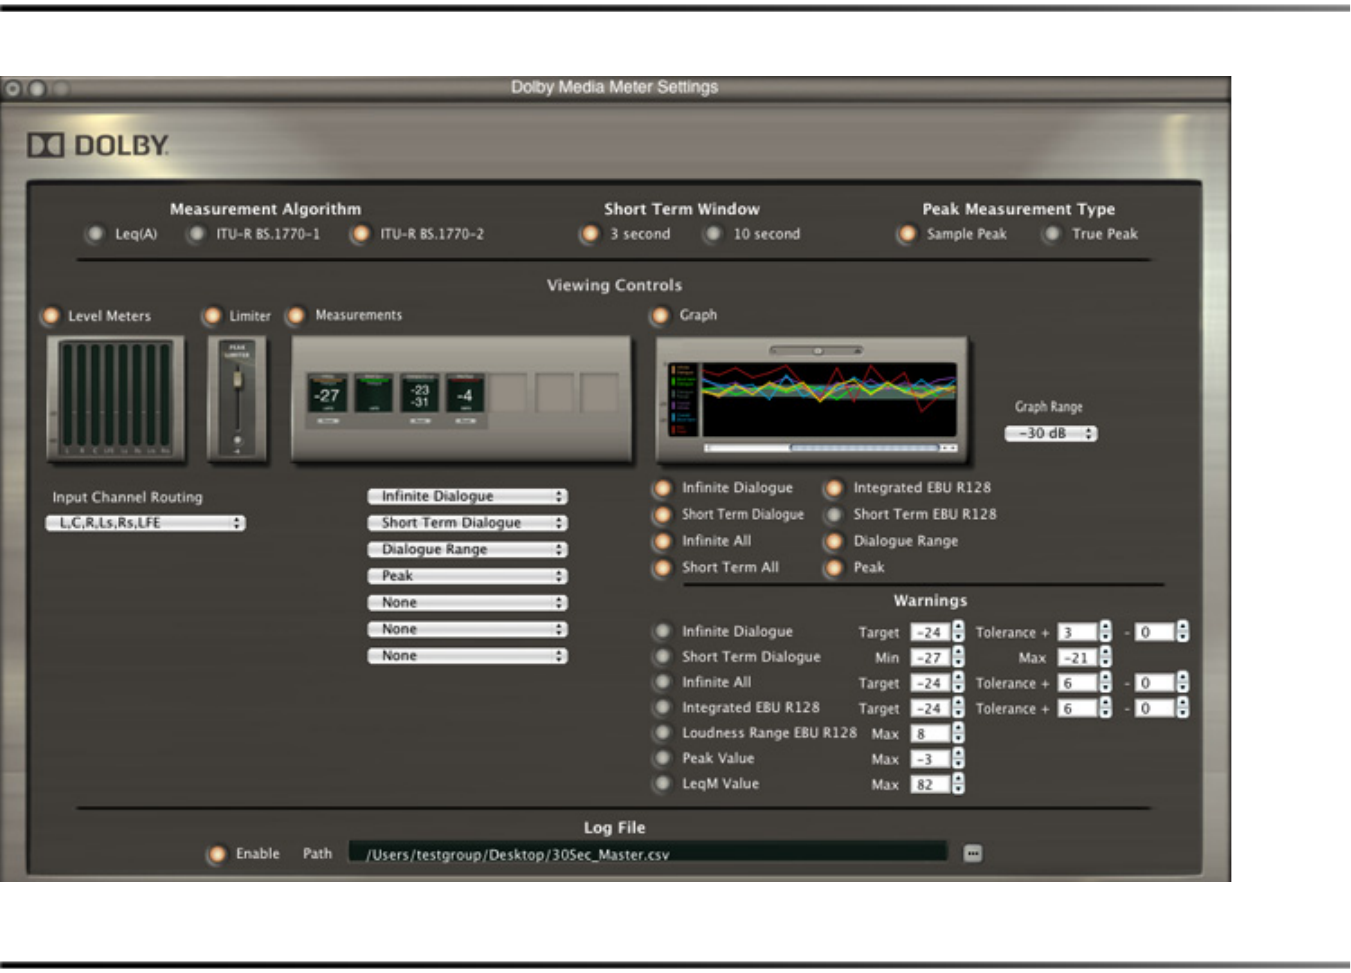
Task: Toggle Integrated EBU R128 graph trace
Action: 833,488
